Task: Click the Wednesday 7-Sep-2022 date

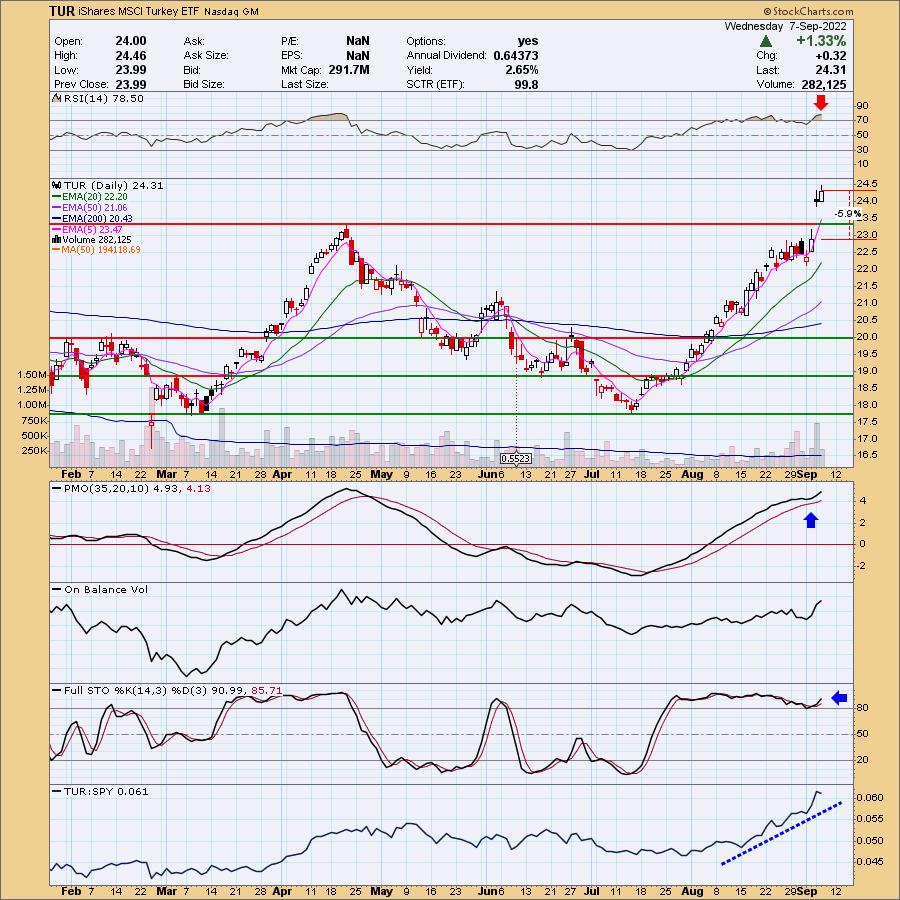Action: point(785,26)
